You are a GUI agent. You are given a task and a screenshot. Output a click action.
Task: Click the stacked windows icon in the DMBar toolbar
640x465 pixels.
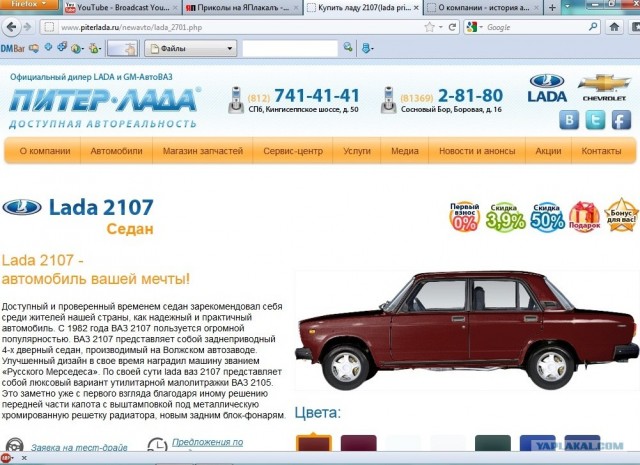tap(62, 47)
